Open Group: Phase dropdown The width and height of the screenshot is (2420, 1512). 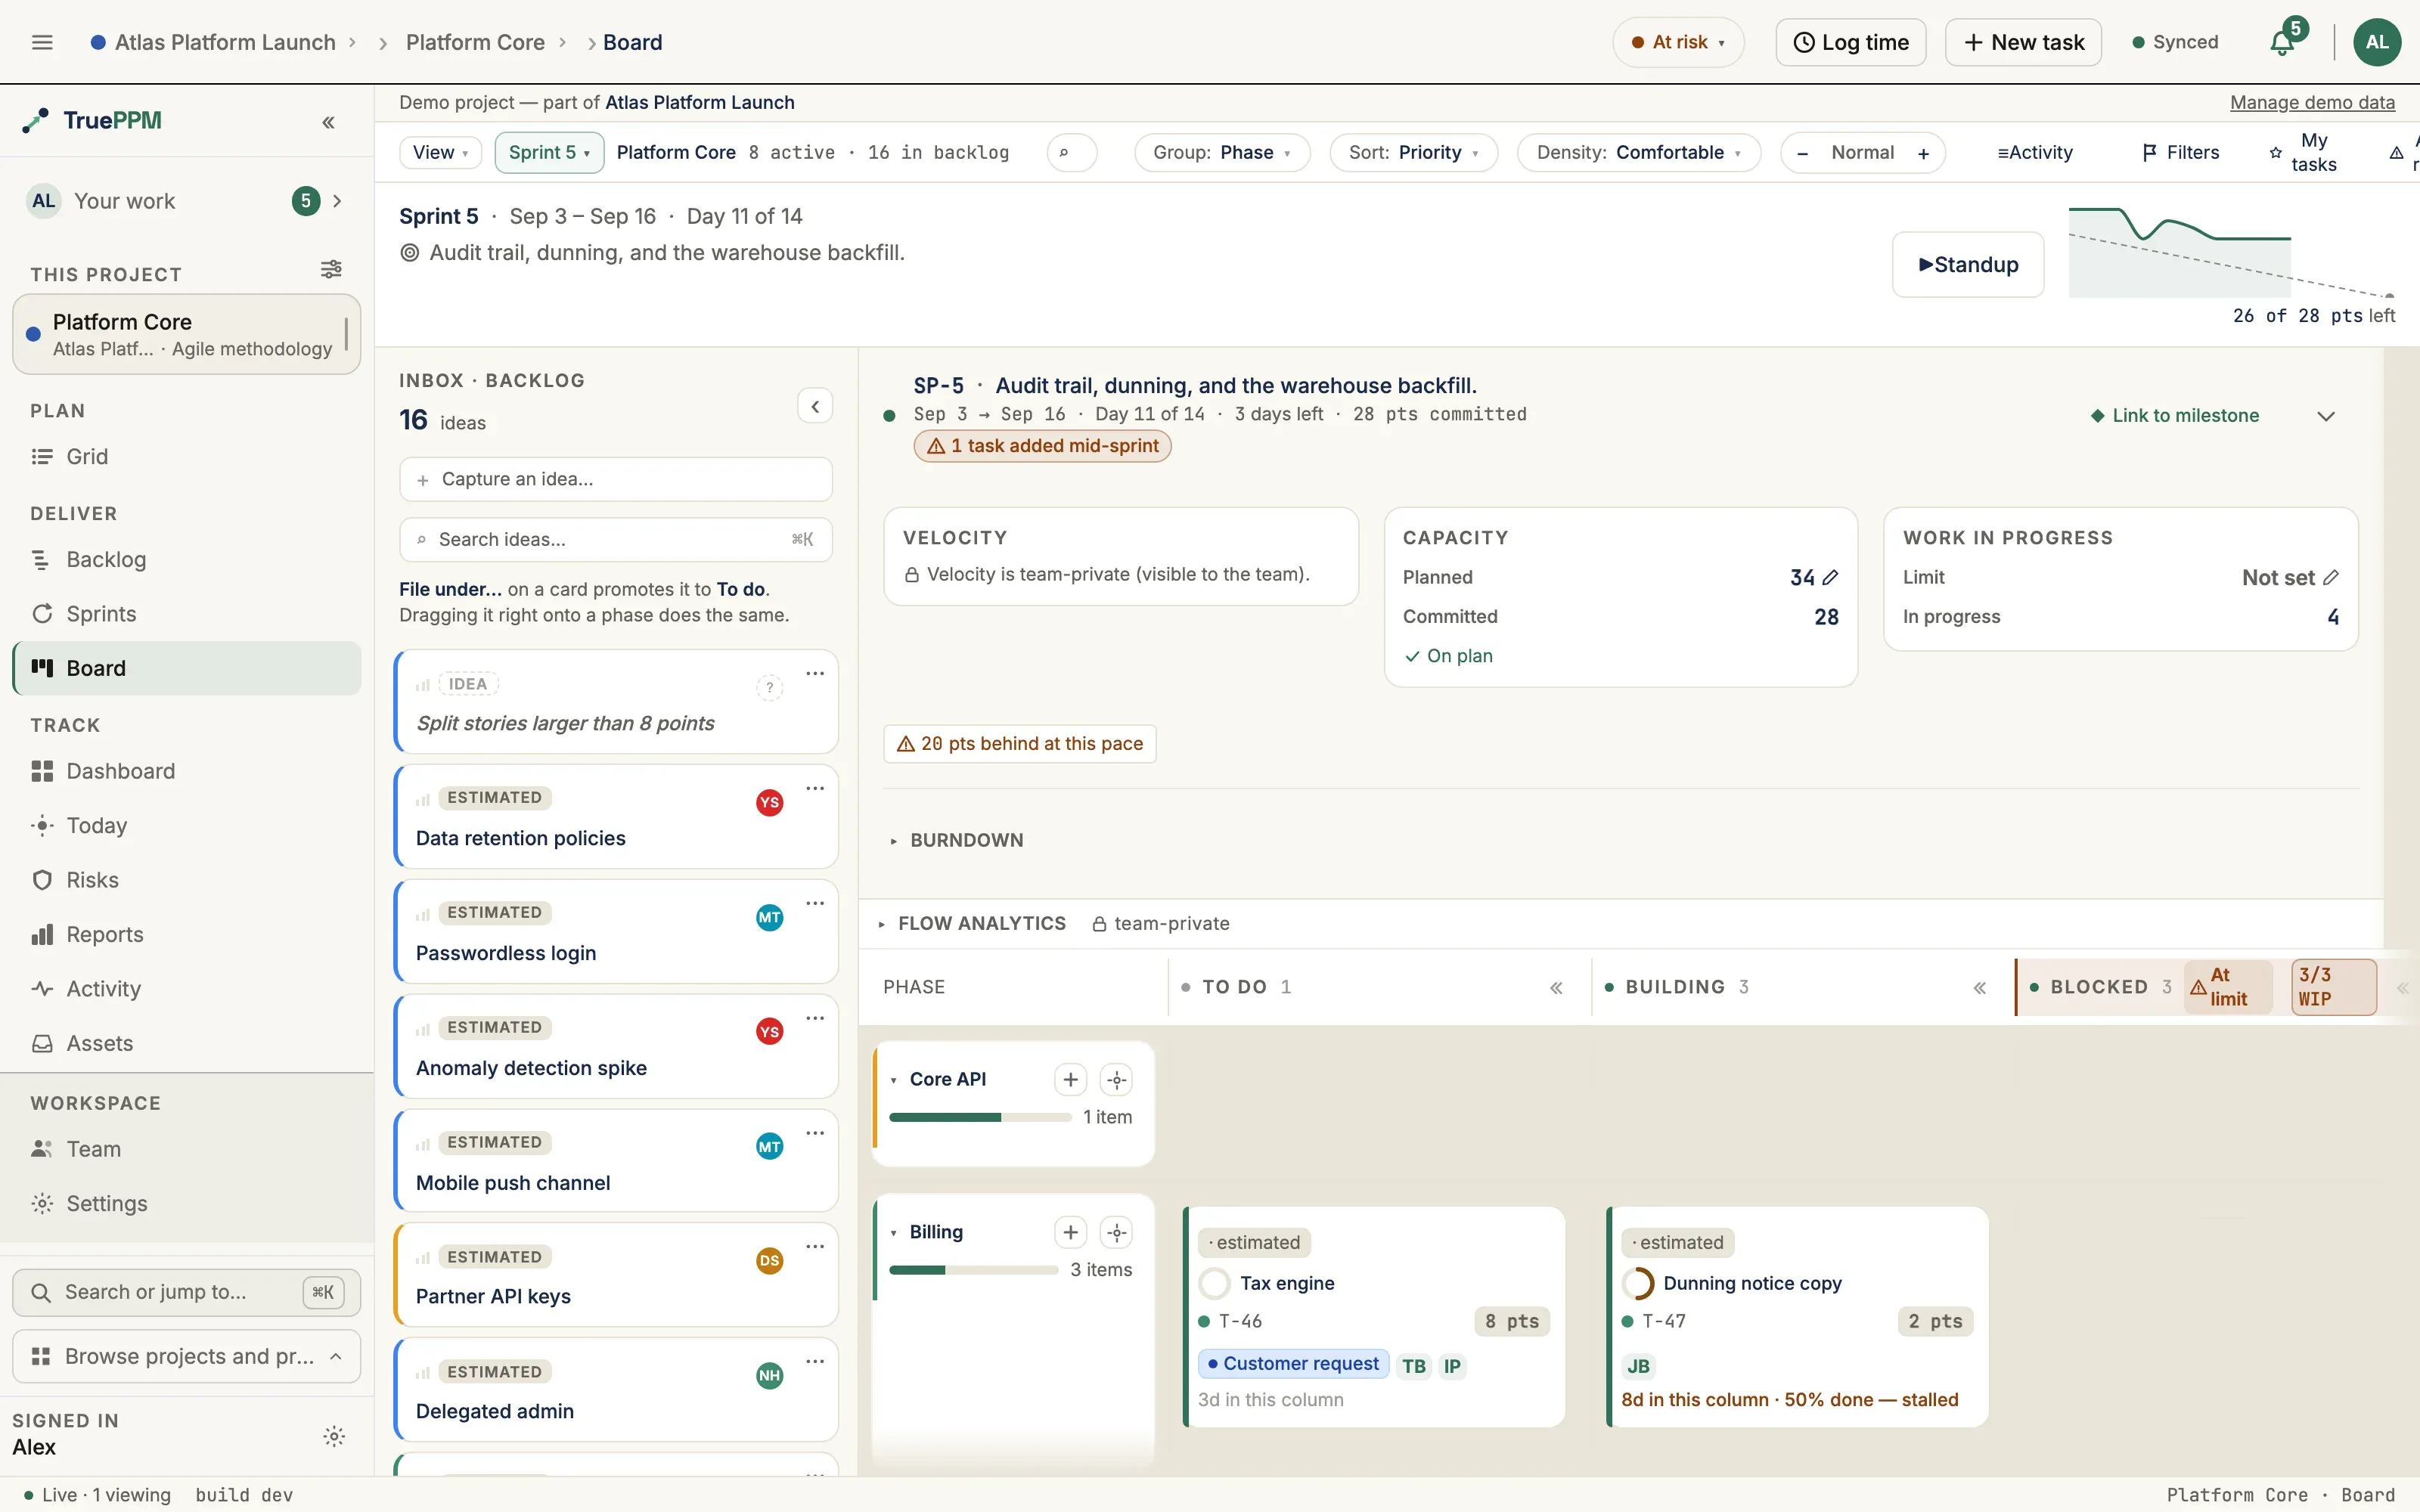click(x=1222, y=153)
